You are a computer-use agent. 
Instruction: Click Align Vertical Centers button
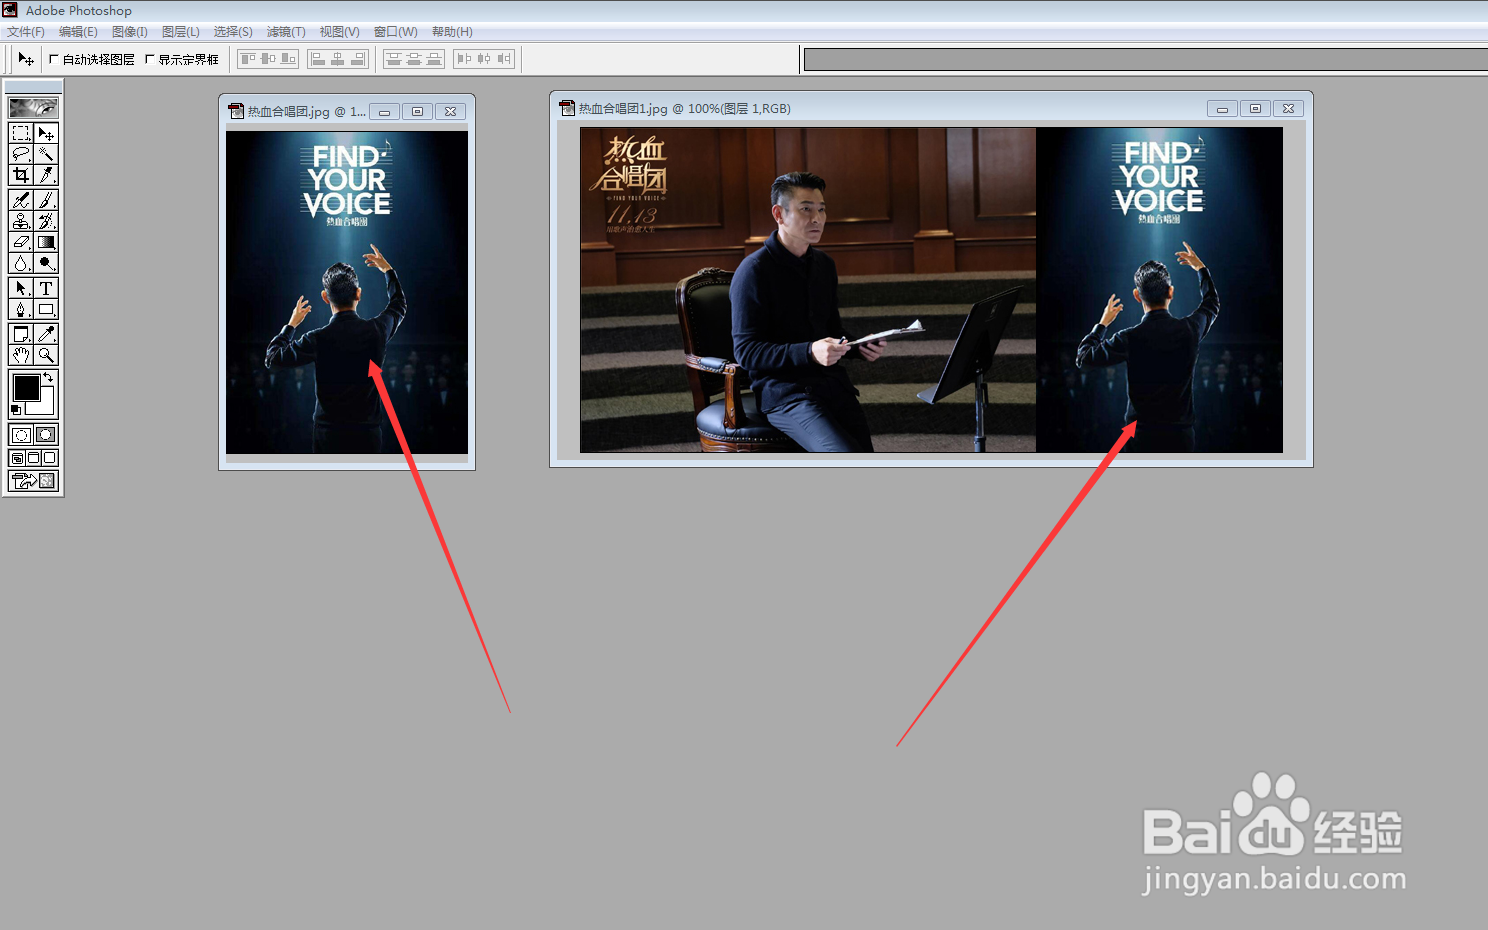[268, 59]
